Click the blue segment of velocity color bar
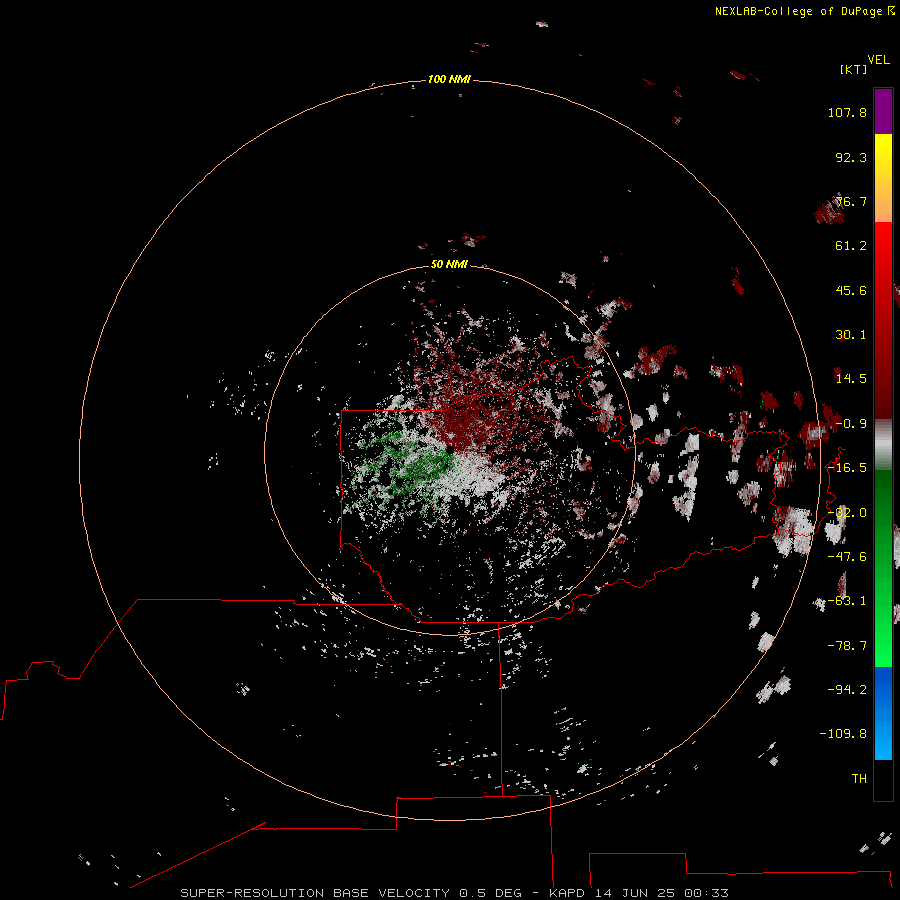Screen dimensions: 900x900 pos(883,713)
